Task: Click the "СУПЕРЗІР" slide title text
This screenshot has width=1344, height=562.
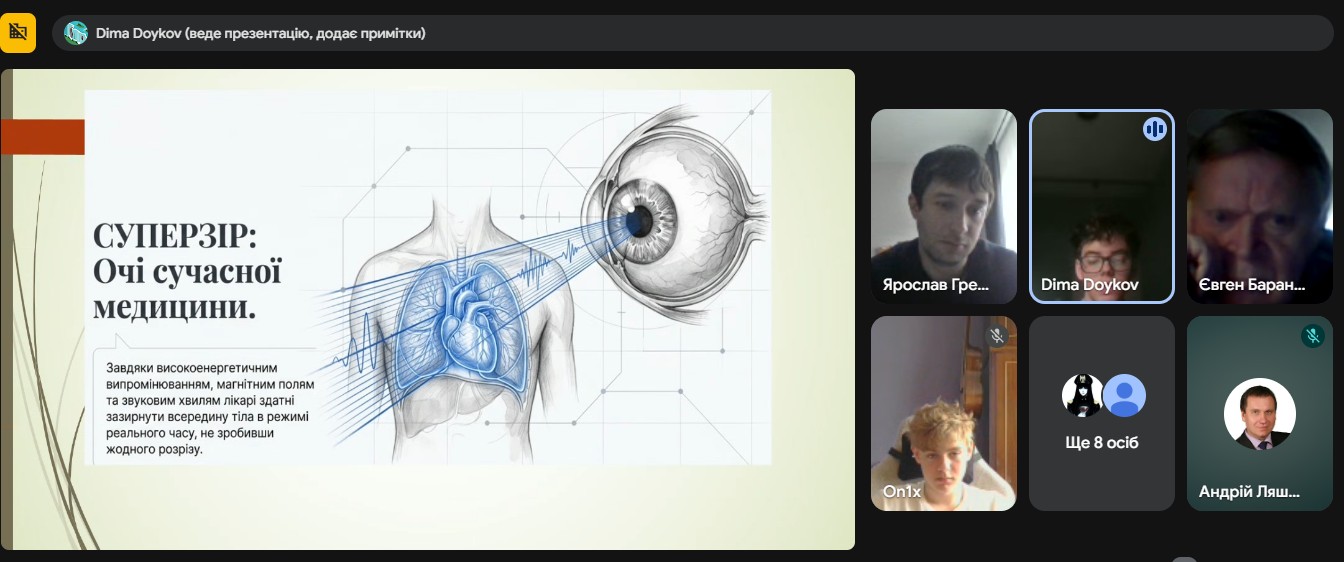Action: [175, 237]
